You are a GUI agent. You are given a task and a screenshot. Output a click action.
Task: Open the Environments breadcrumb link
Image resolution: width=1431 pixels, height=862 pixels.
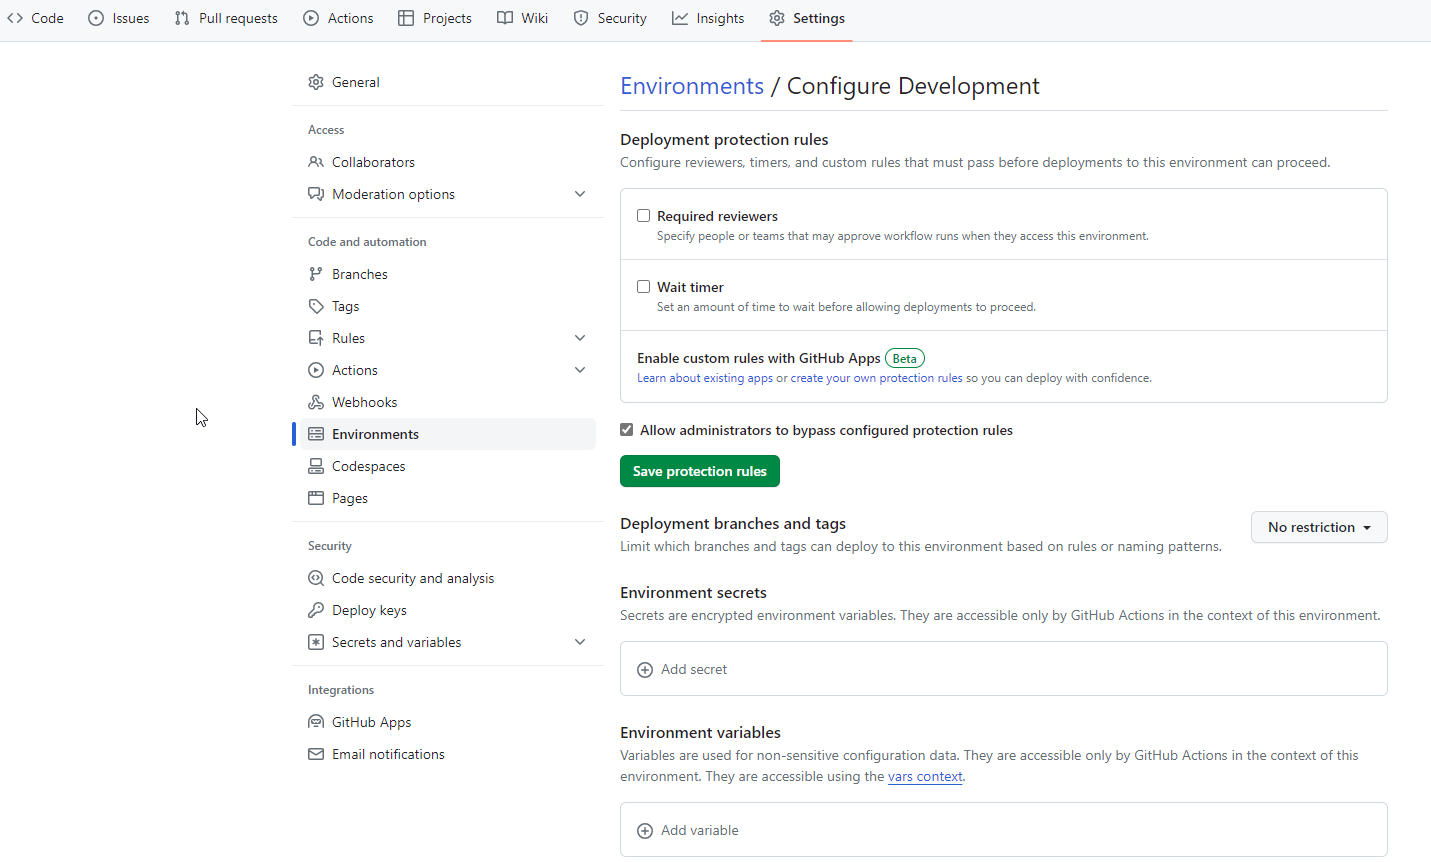[692, 86]
